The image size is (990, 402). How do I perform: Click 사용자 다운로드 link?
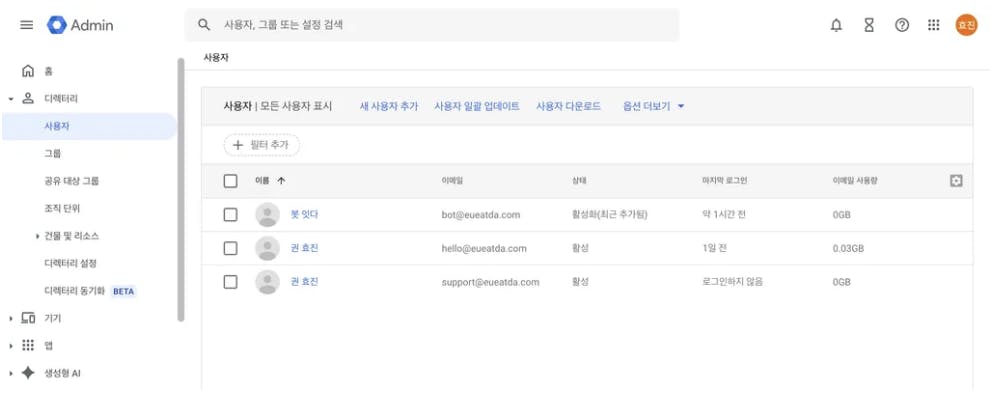click(x=568, y=107)
